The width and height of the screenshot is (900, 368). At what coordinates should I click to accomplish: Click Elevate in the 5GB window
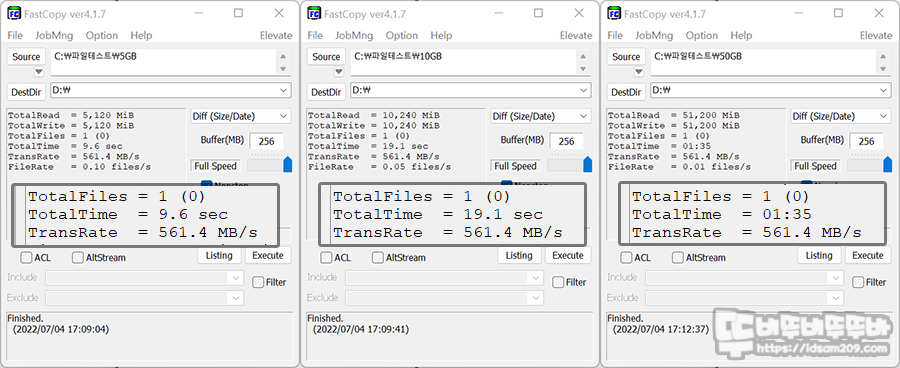point(276,36)
